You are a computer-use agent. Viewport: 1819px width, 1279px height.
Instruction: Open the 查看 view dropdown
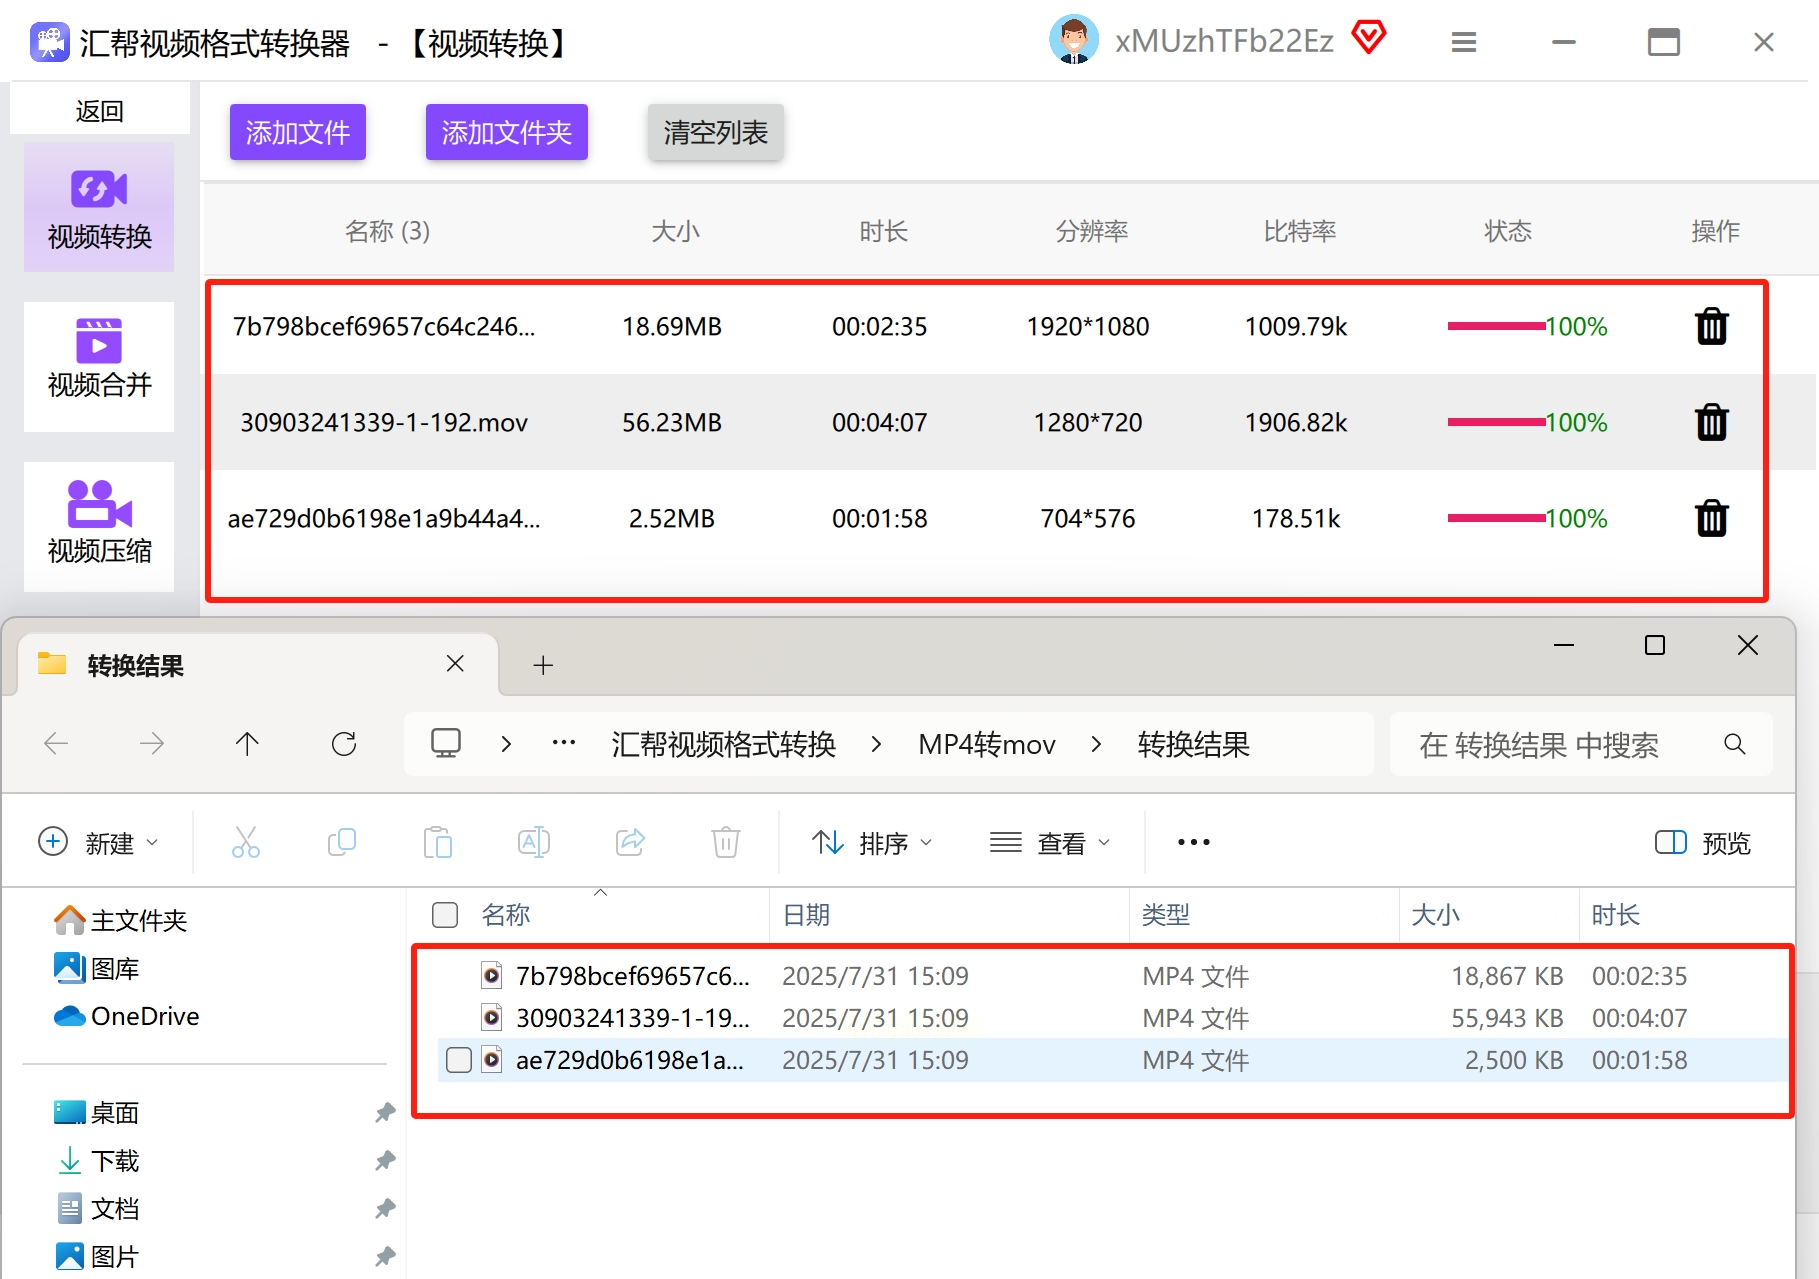click(x=1050, y=843)
